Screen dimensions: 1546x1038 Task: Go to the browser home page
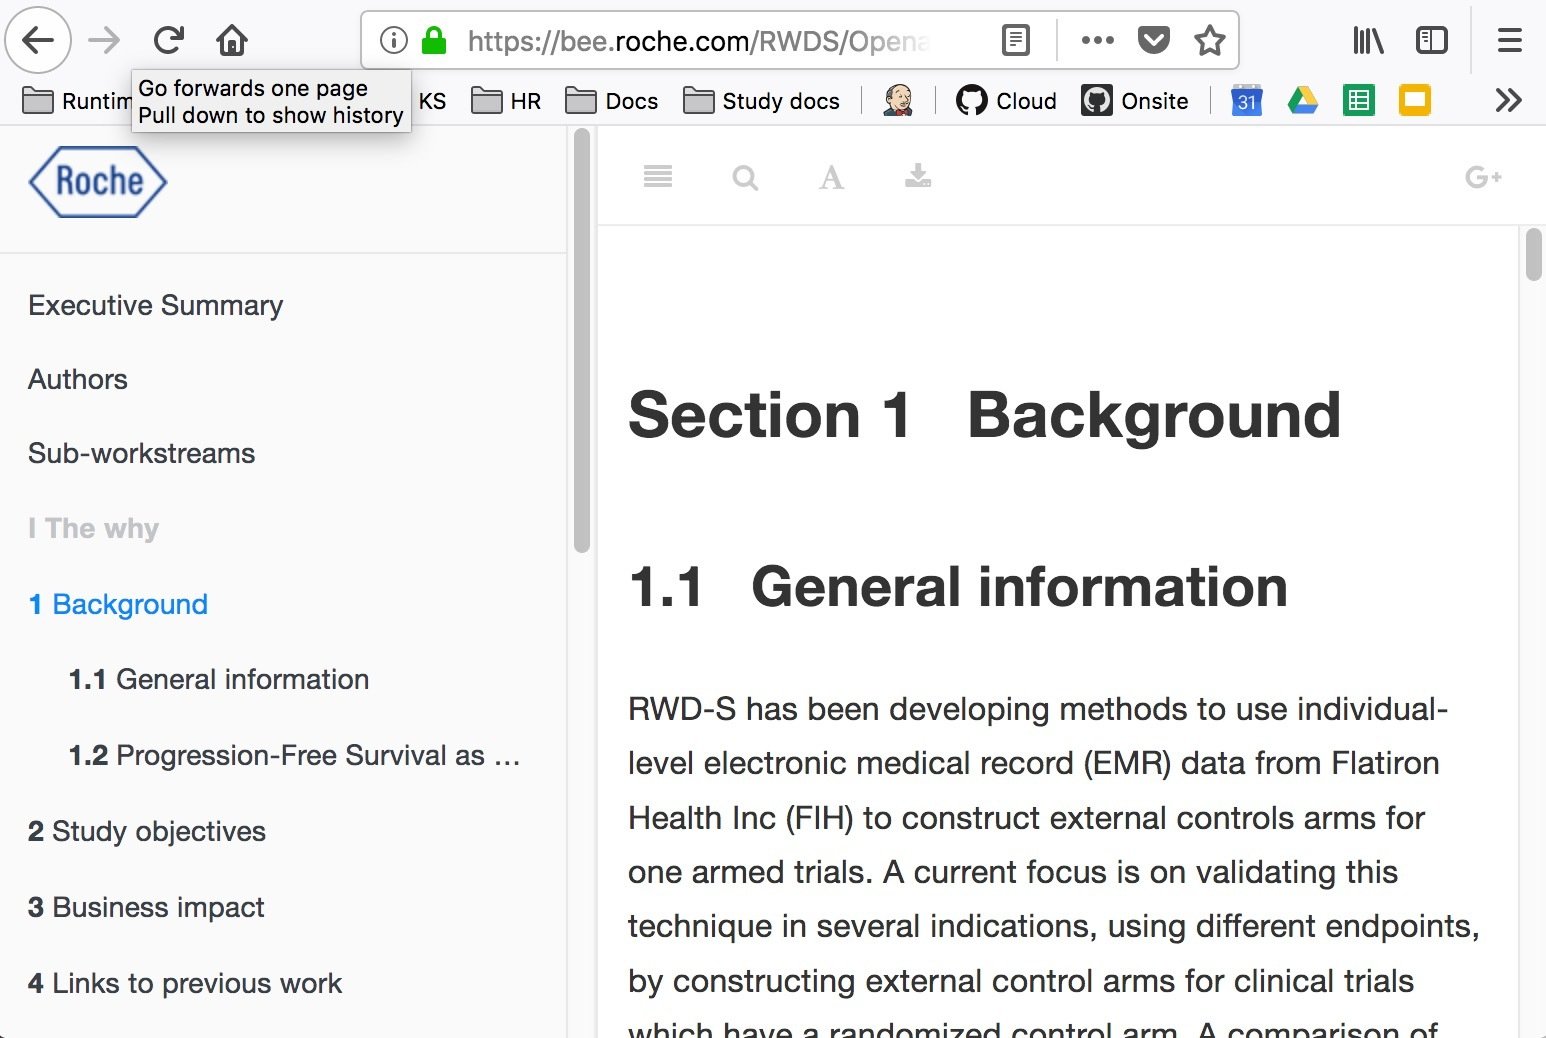pos(232,41)
